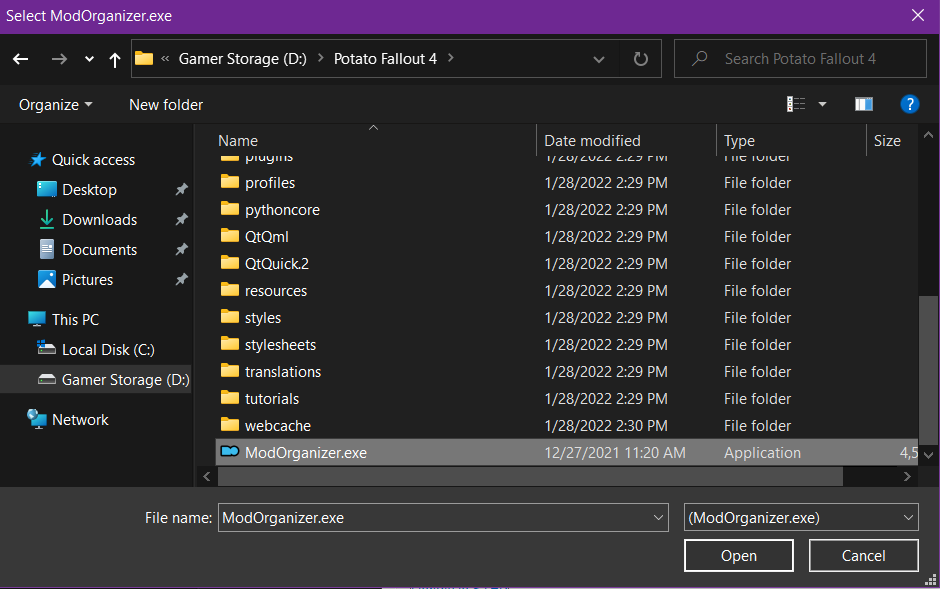Select Local Disk (C:) drive
Image resolution: width=940 pixels, height=589 pixels.
click(108, 349)
